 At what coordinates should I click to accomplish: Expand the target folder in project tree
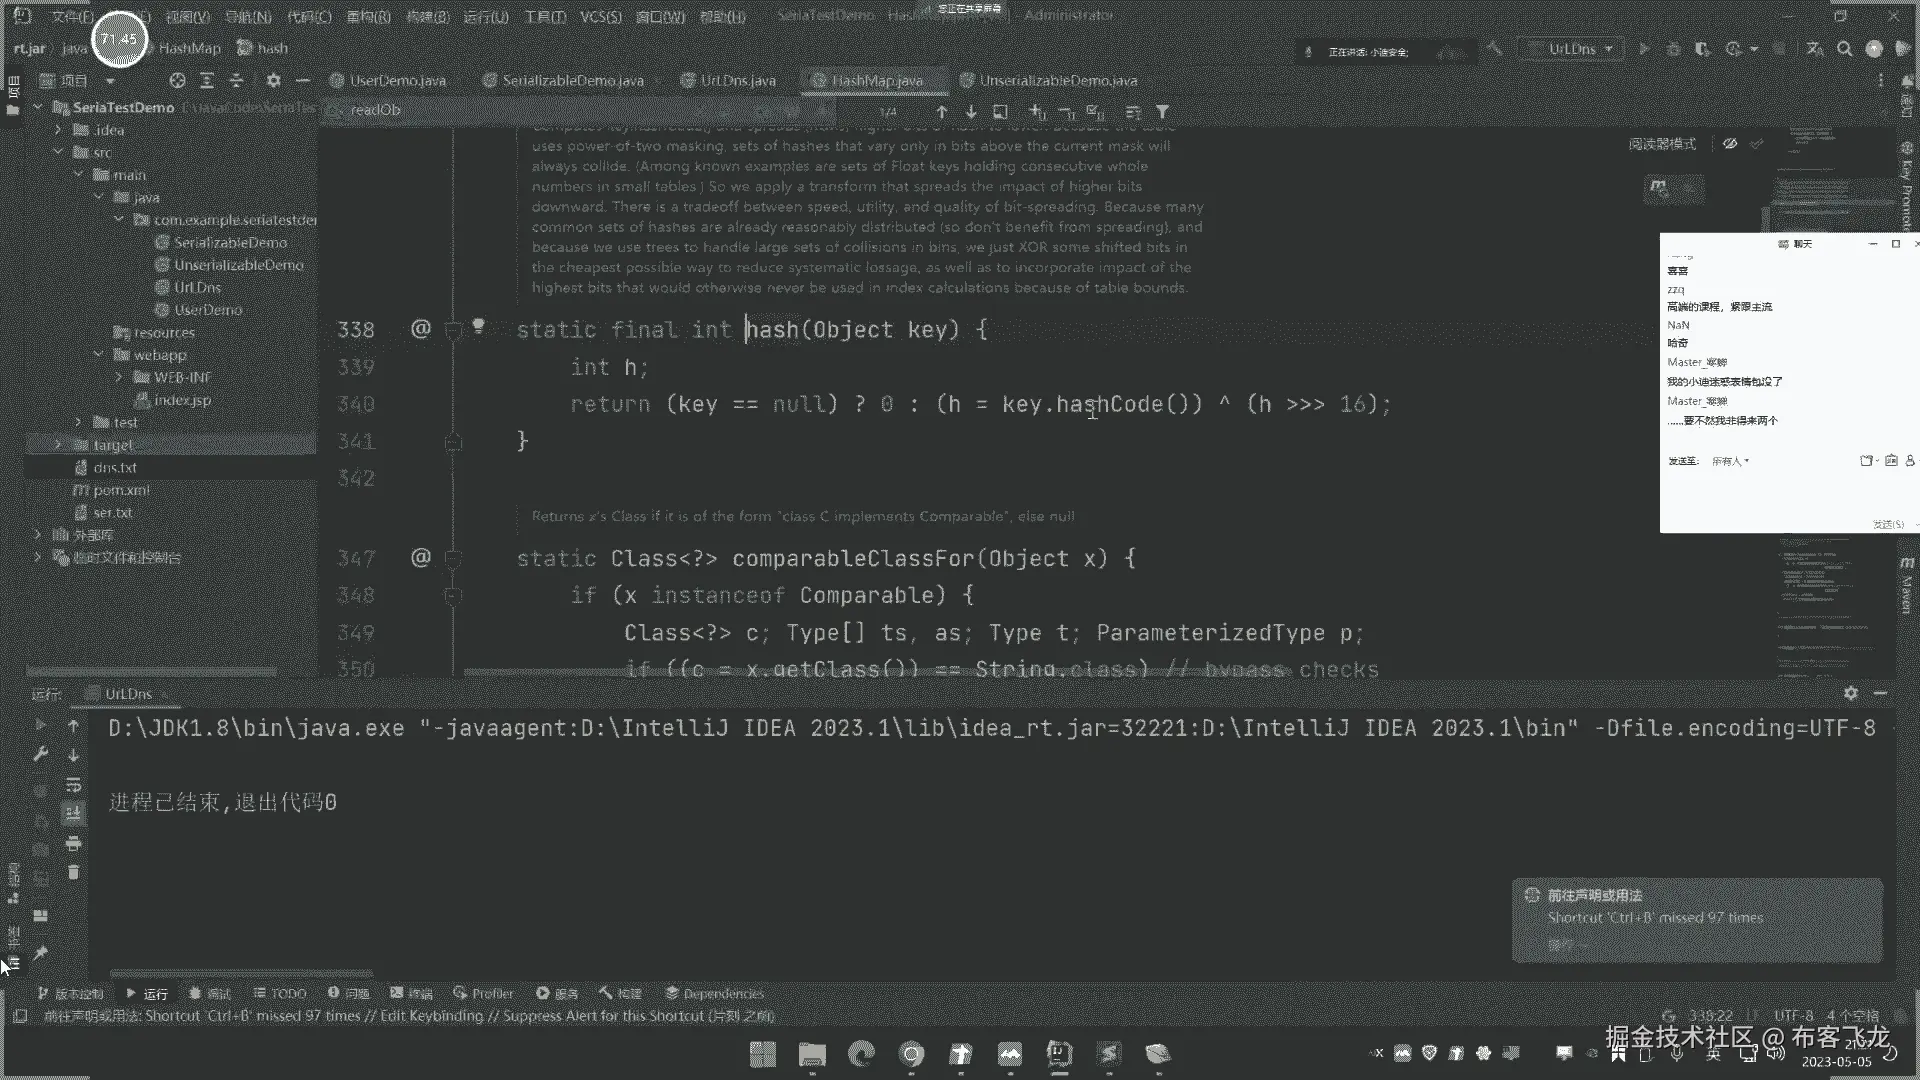point(58,445)
